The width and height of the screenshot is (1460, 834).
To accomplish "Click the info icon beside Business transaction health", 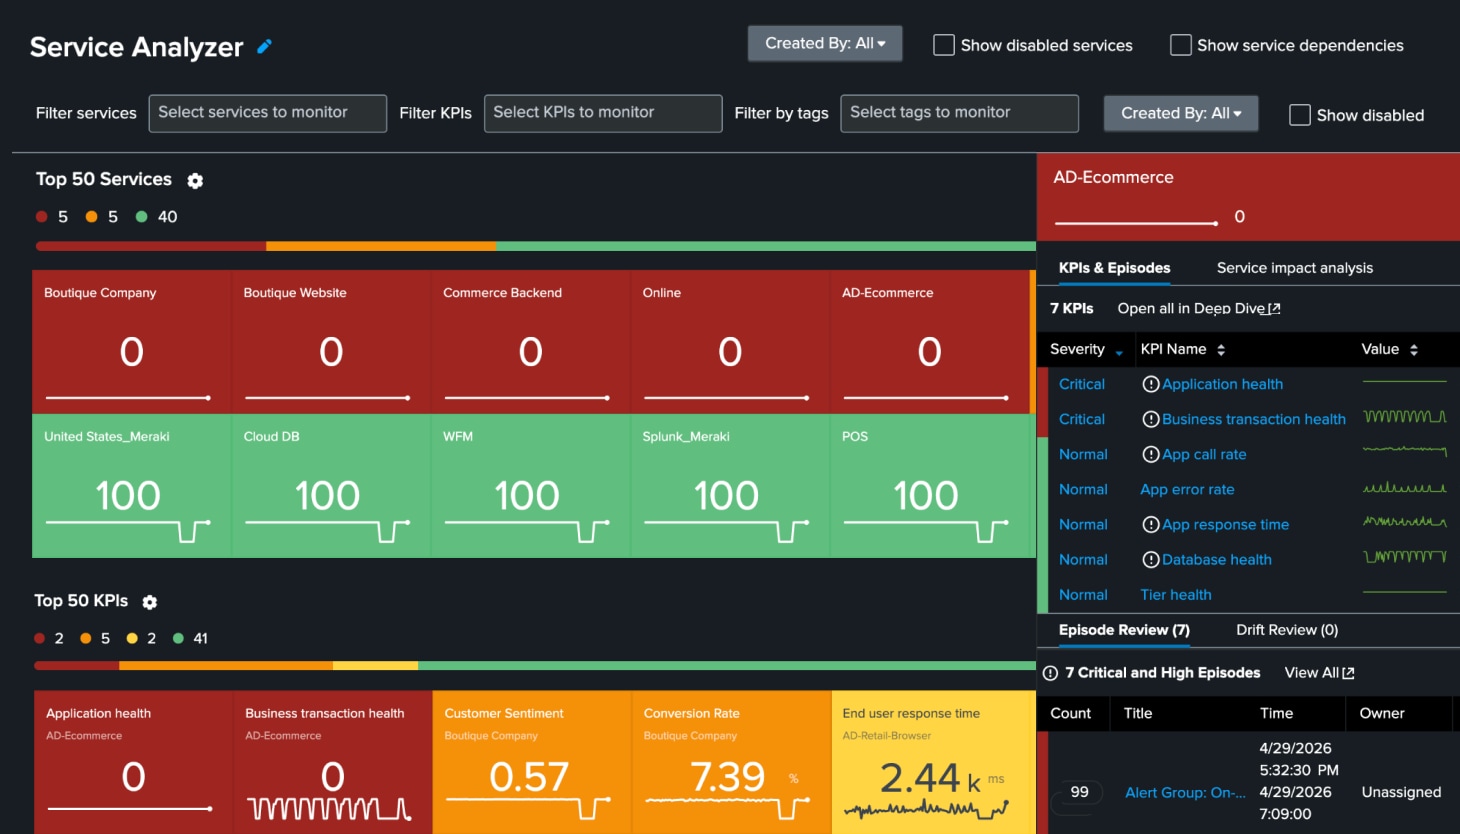I will (x=1151, y=419).
